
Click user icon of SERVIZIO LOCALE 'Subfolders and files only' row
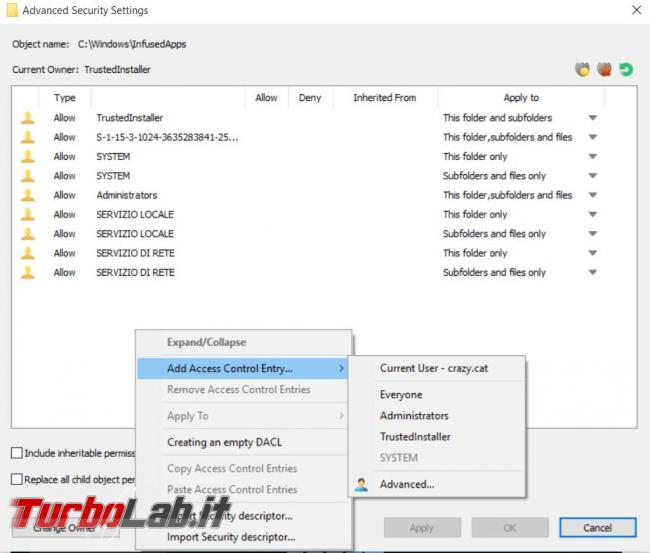28,234
